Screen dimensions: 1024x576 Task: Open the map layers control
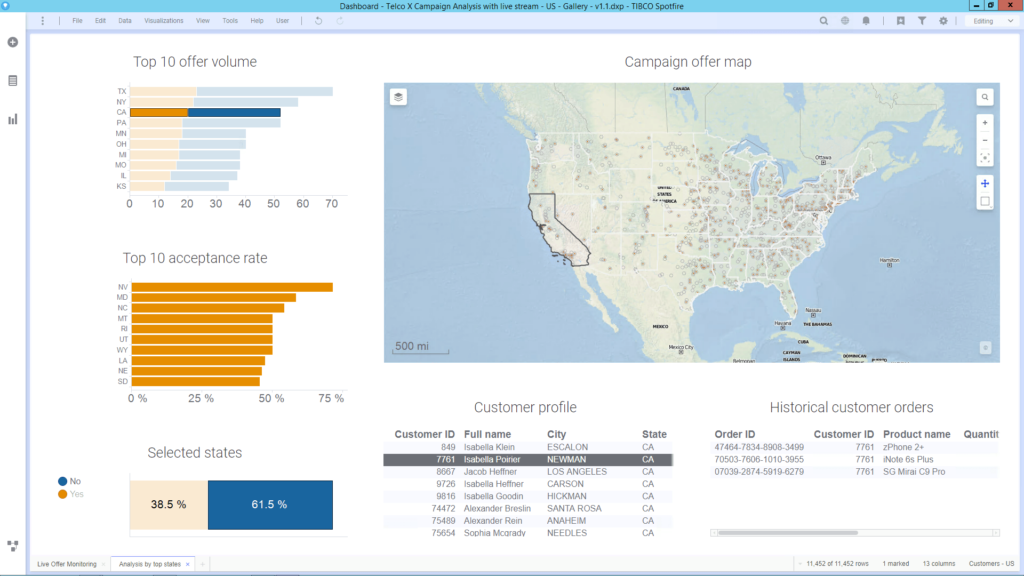(x=399, y=95)
